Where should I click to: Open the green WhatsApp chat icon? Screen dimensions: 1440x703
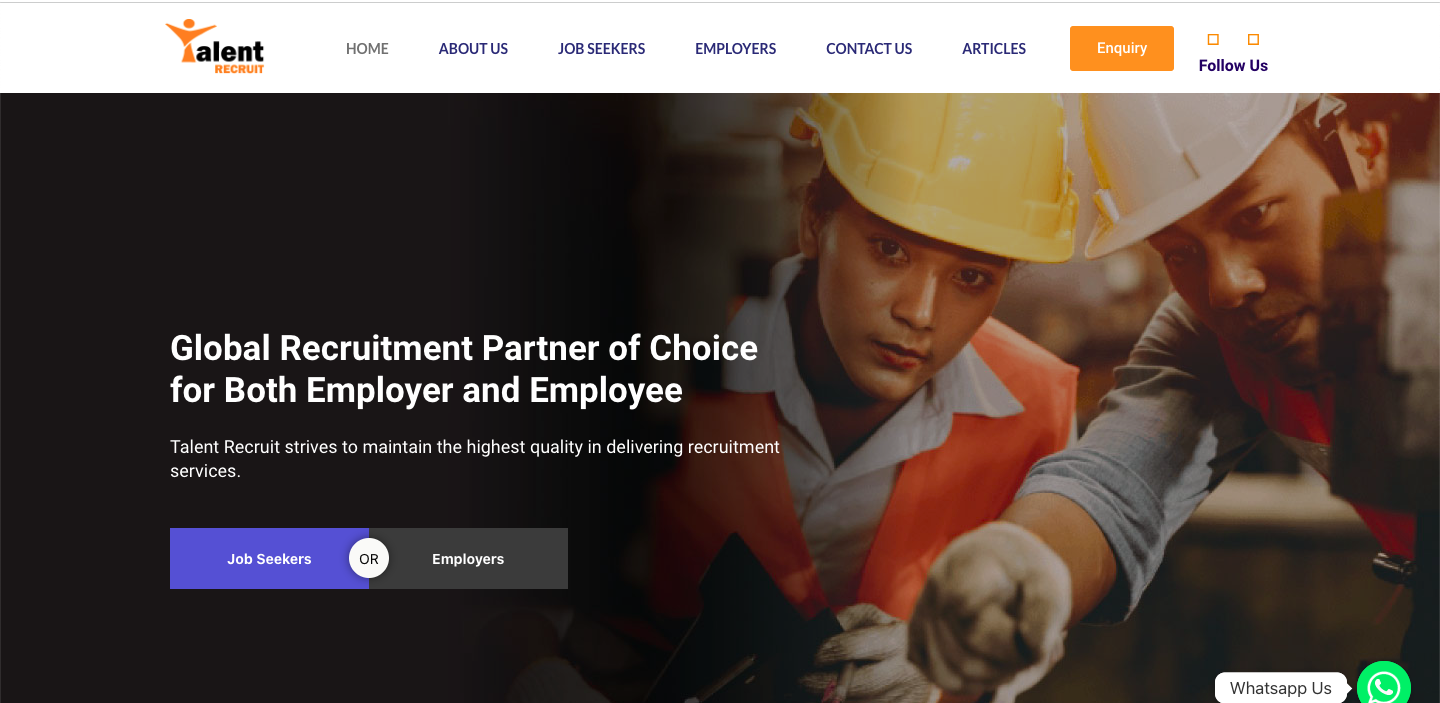pos(1384,684)
